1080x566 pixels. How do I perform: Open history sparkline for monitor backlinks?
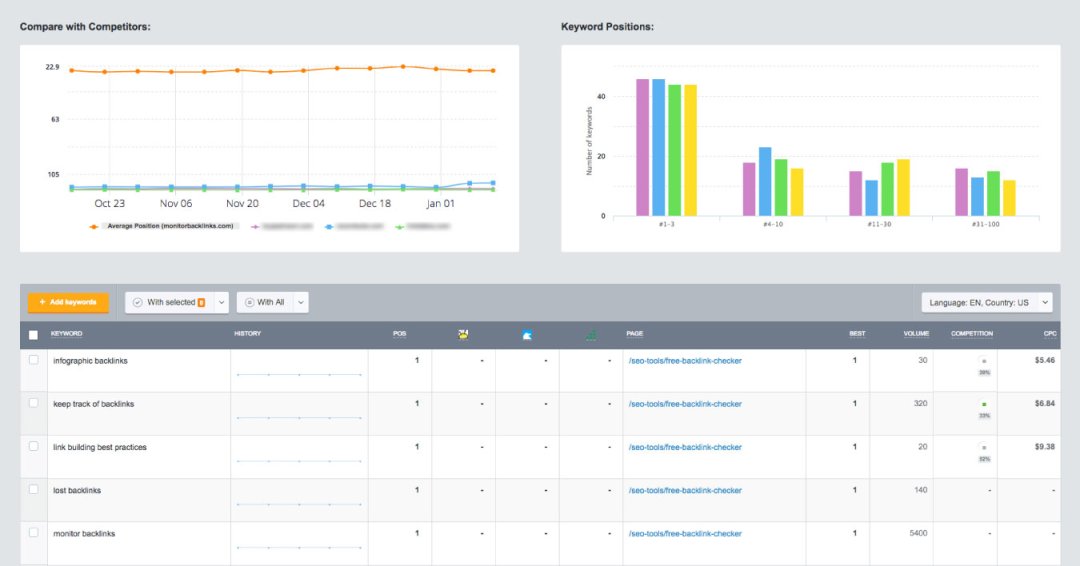298,547
